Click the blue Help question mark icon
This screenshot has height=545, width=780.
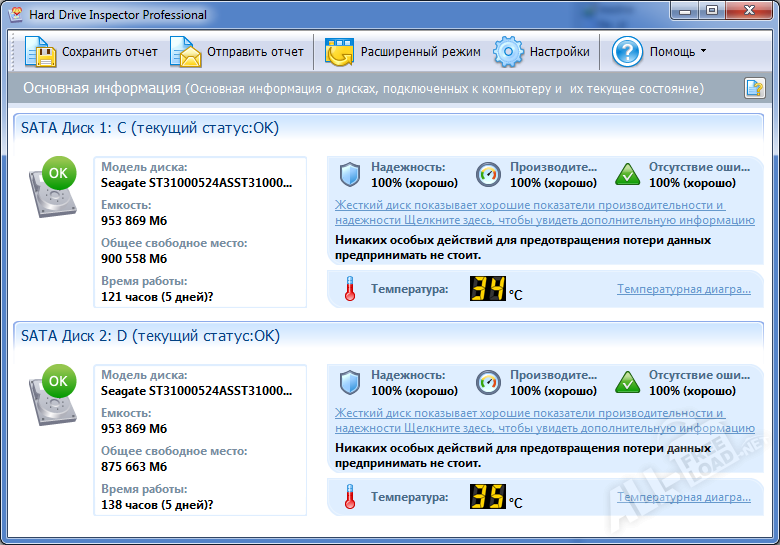tap(627, 52)
